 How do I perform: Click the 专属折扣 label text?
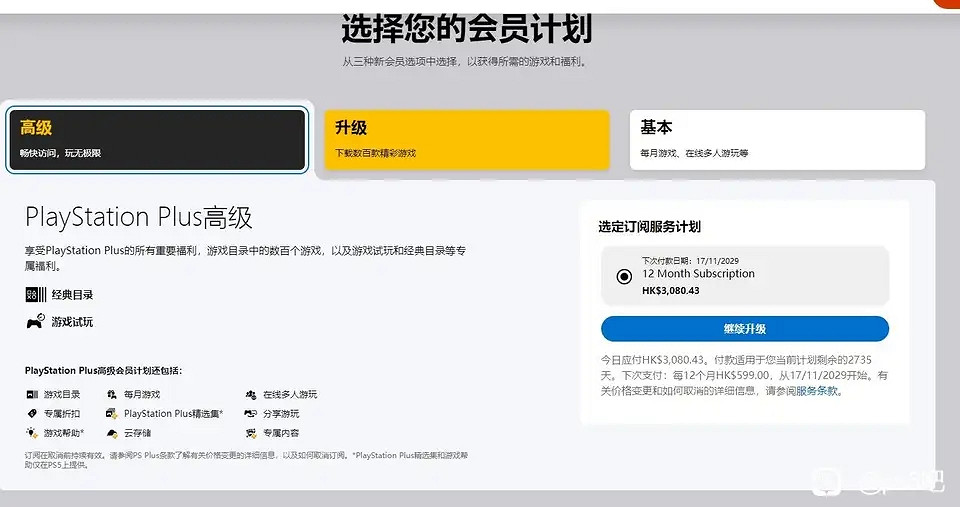pos(62,413)
